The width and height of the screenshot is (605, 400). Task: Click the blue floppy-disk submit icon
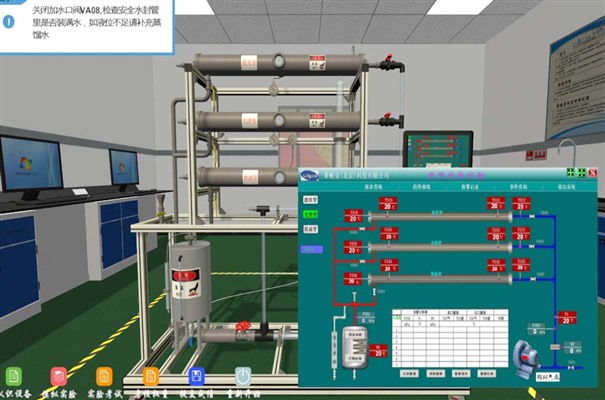coord(196,376)
